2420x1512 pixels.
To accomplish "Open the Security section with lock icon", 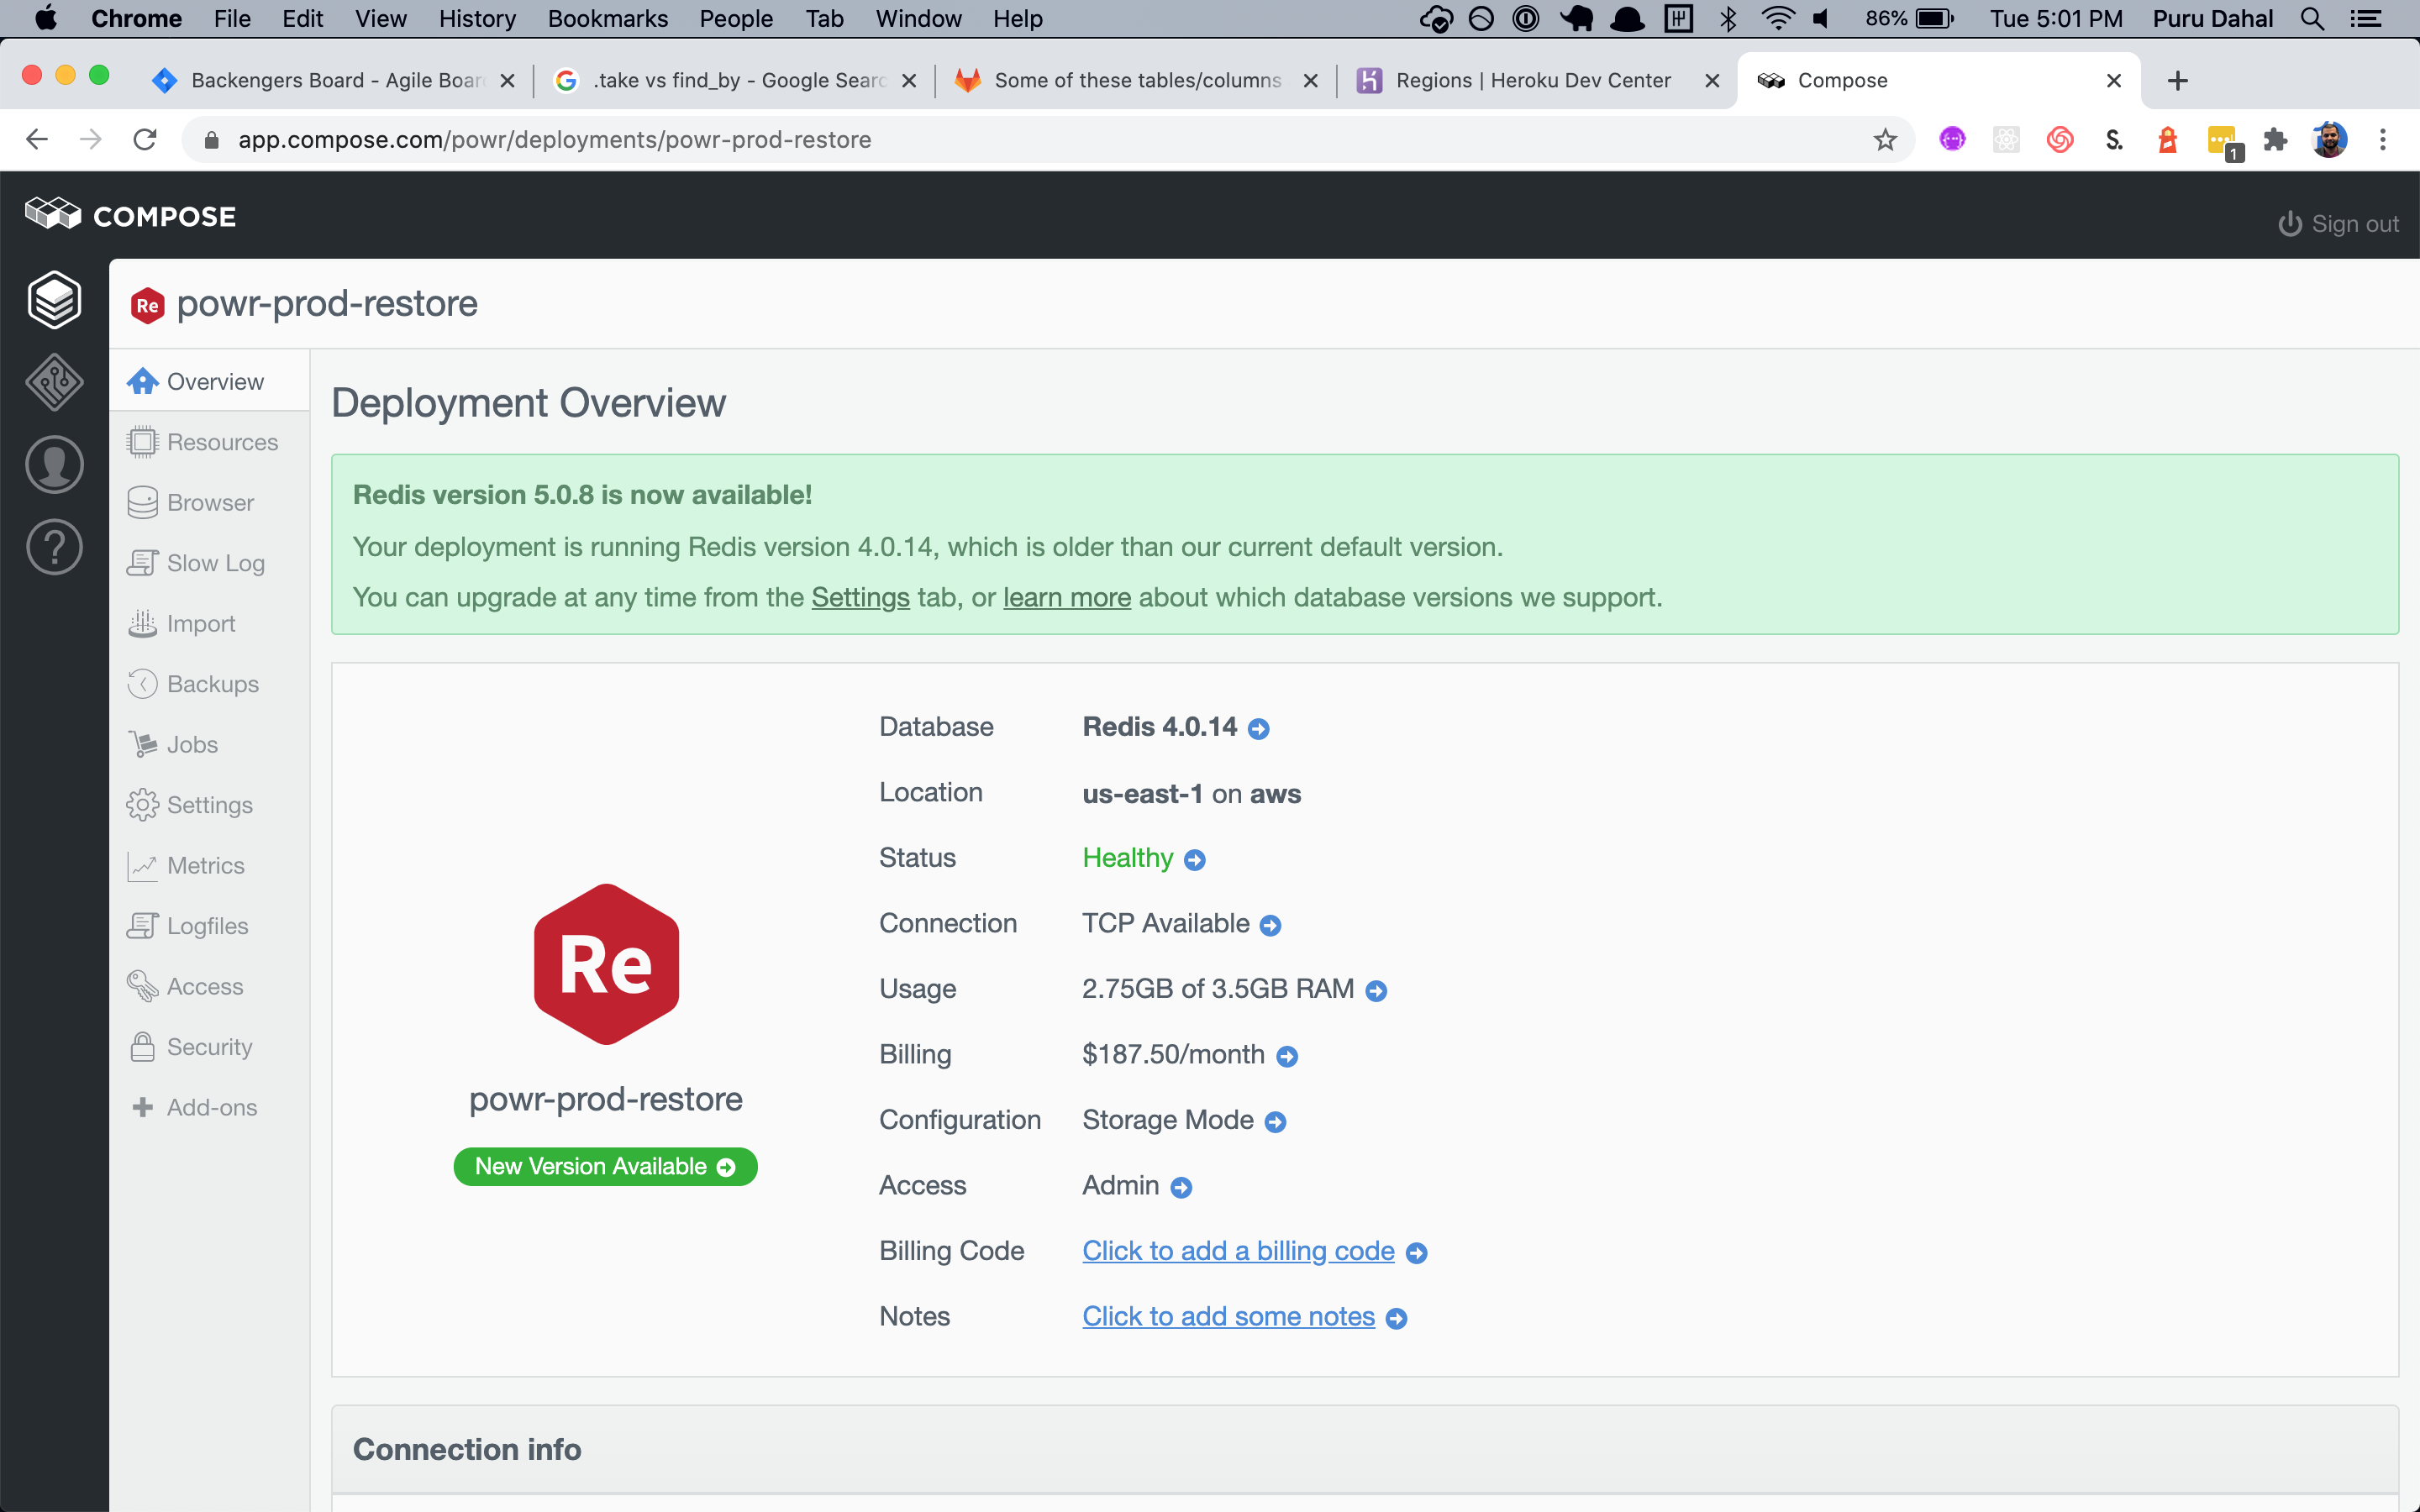I will click(x=209, y=1047).
